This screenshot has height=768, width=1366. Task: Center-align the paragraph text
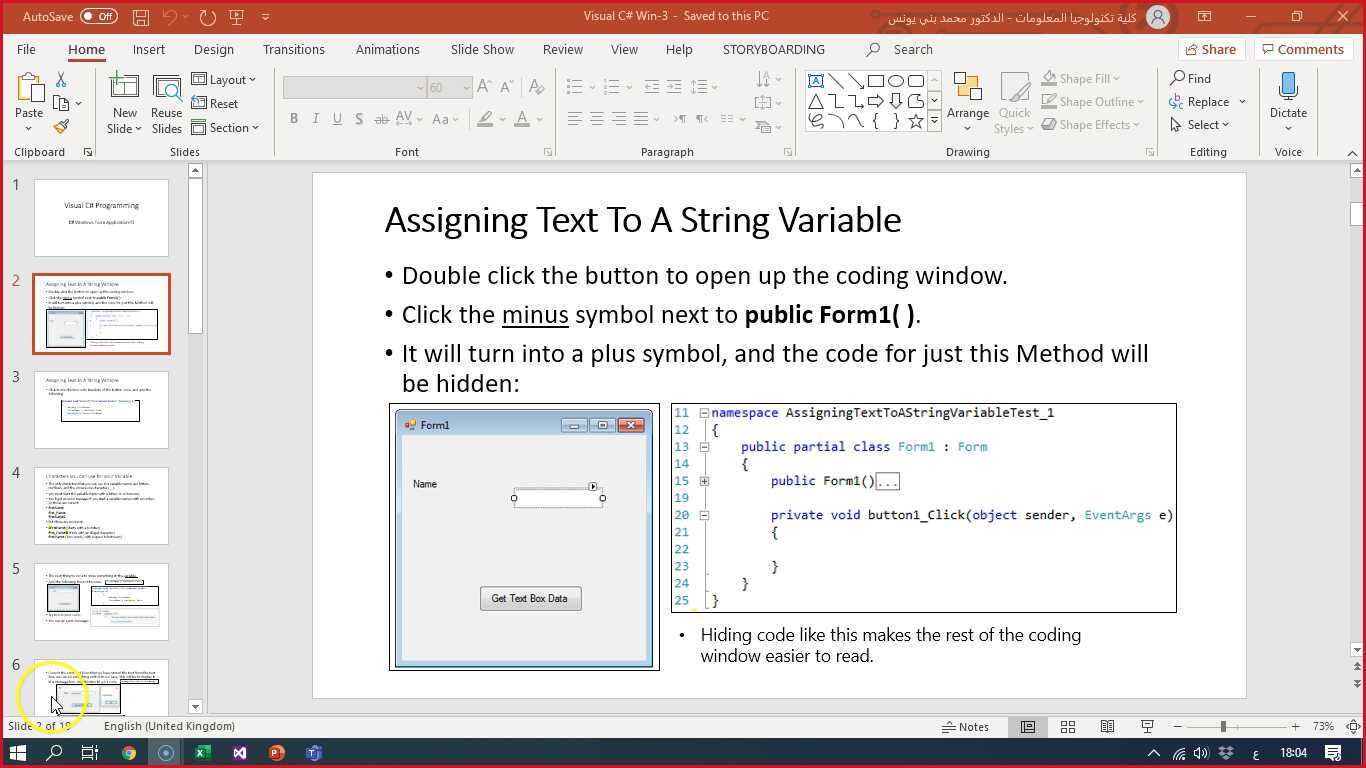[597, 119]
